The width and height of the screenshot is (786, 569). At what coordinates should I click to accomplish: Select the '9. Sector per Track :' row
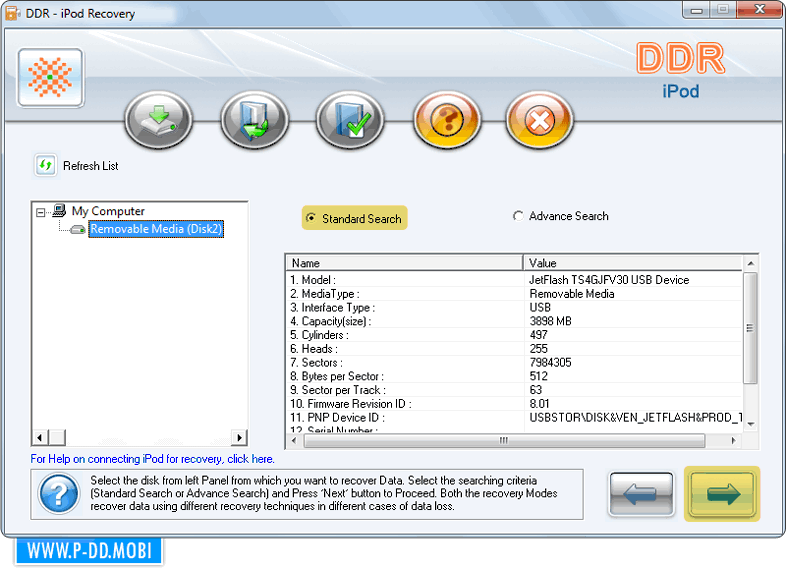tap(514, 390)
